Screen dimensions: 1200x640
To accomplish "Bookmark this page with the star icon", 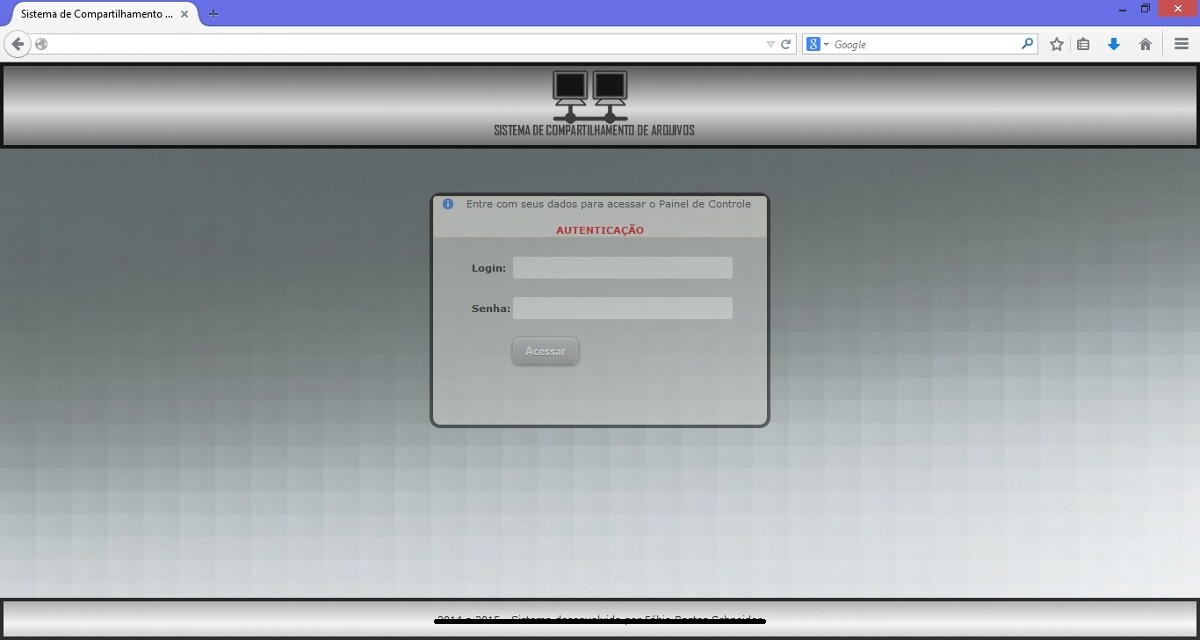I will click(x=1056, y=44).
